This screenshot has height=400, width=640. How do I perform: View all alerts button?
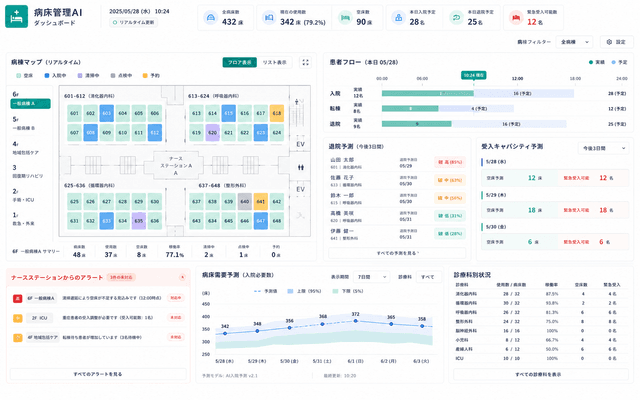pyautogui.click(x=98, y=374)
